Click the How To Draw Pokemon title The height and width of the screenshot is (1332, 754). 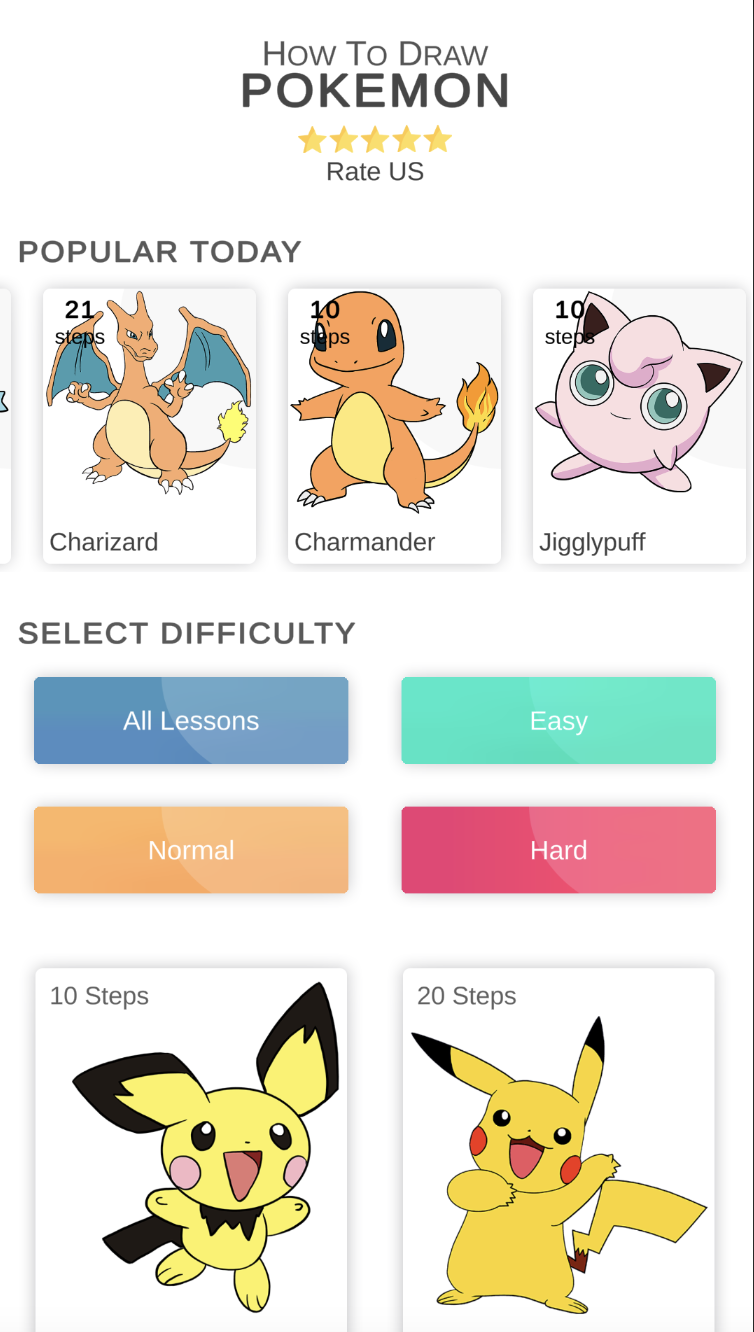click(x=375, y=76)
